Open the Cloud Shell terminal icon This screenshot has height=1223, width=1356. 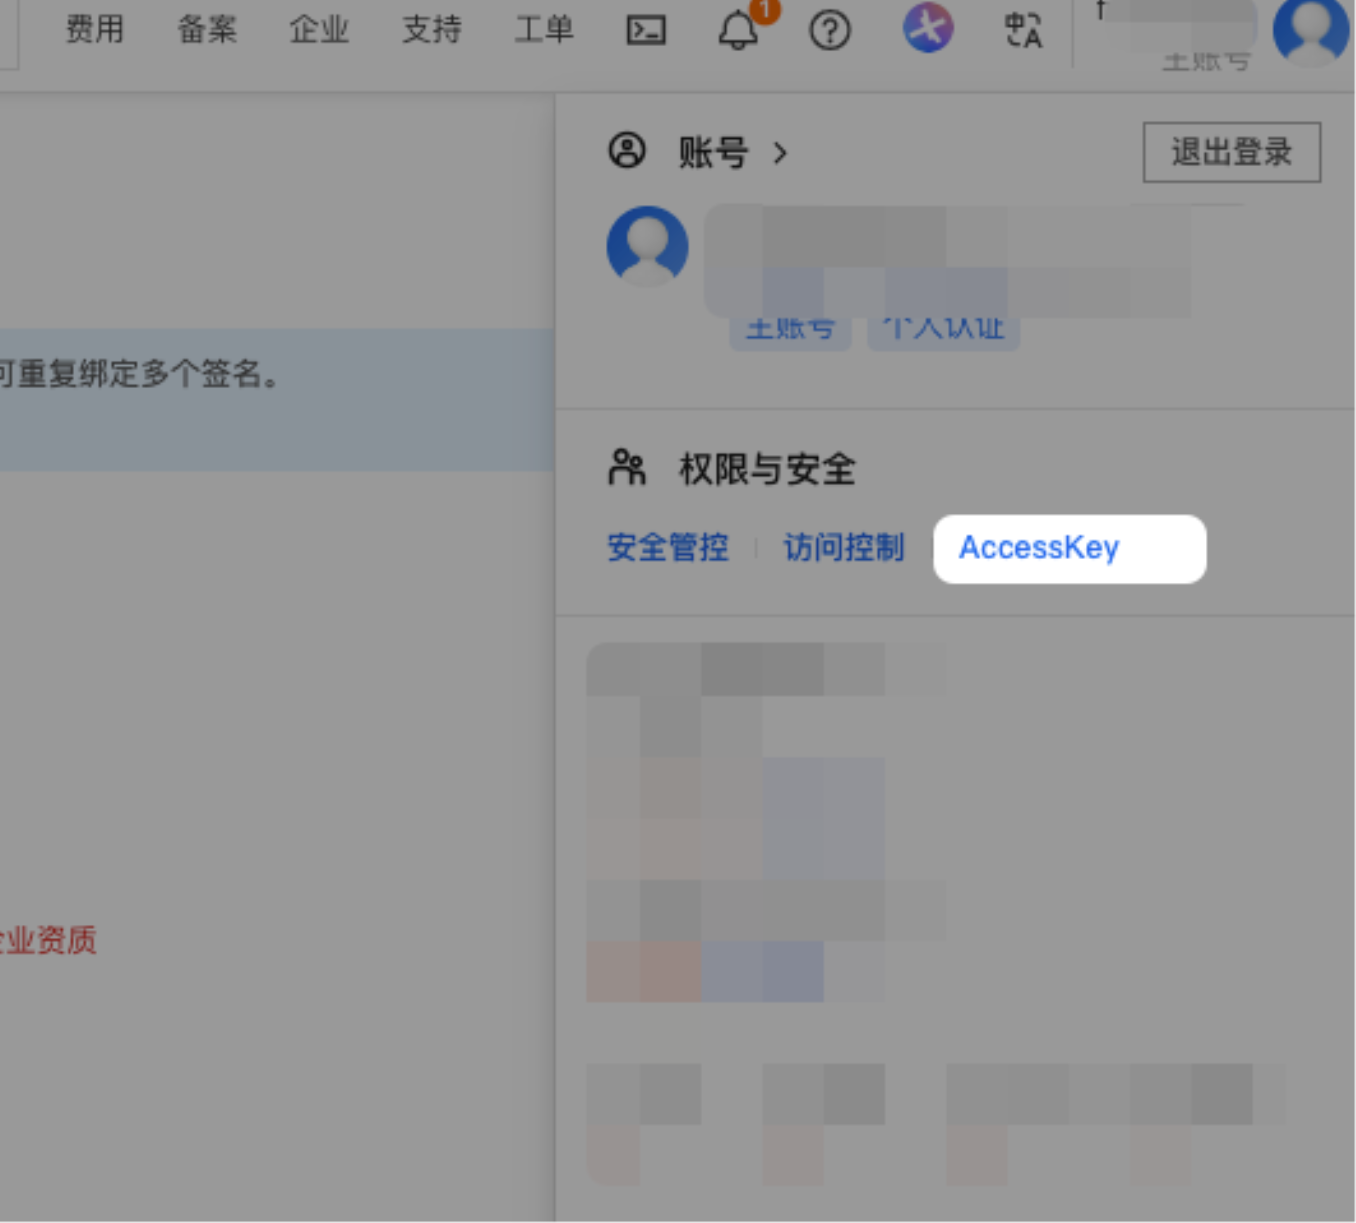645,31
